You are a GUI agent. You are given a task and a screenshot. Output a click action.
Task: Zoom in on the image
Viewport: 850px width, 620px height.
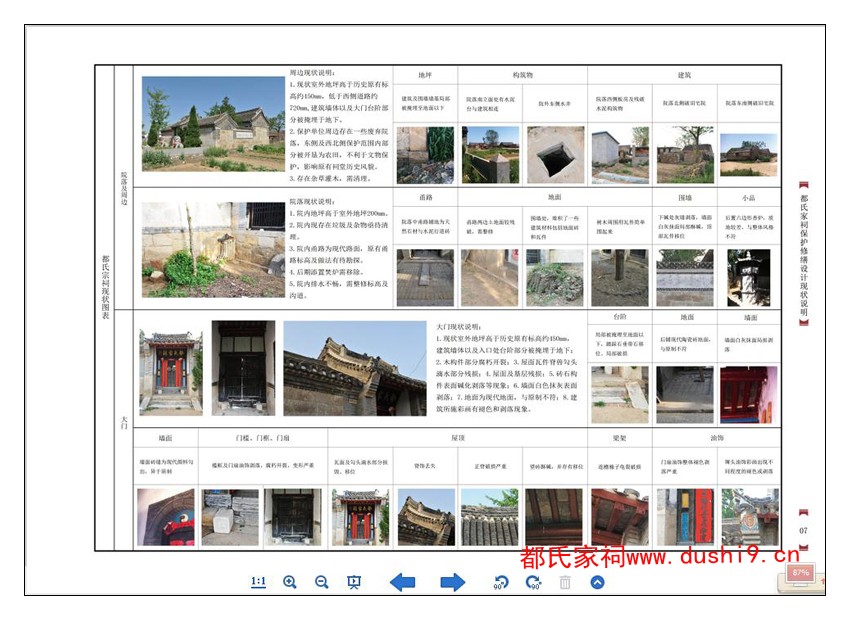click(290, 582)
